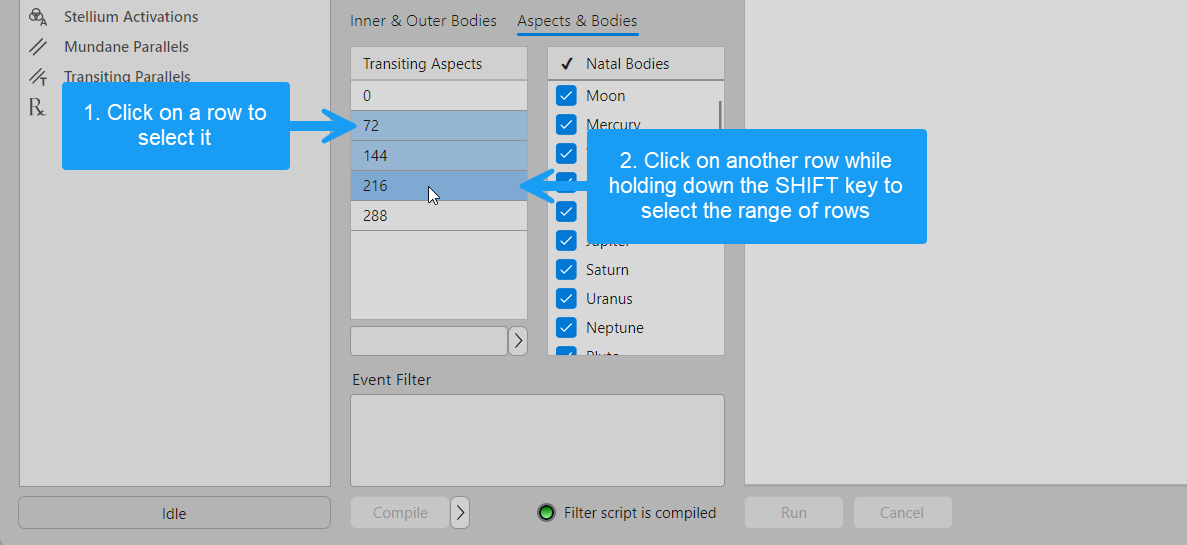Click the Idle status button

click(174, 512)
